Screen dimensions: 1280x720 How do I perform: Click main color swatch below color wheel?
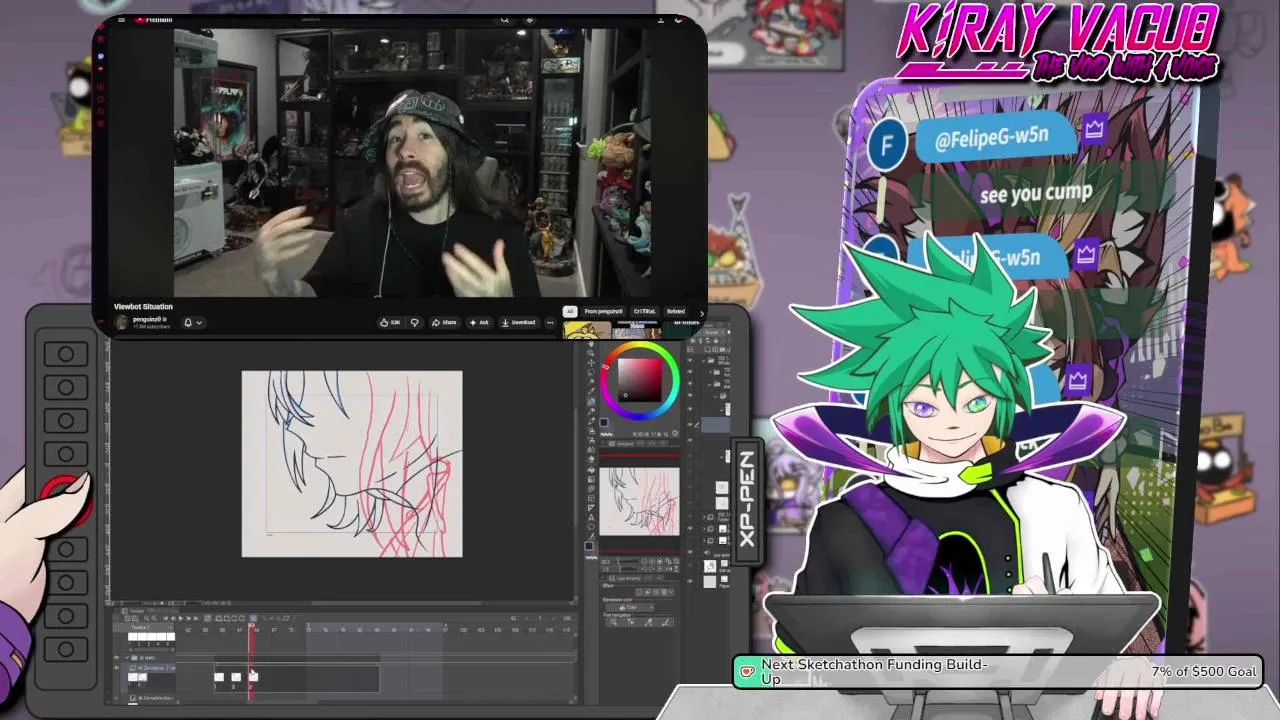(604, 422)
